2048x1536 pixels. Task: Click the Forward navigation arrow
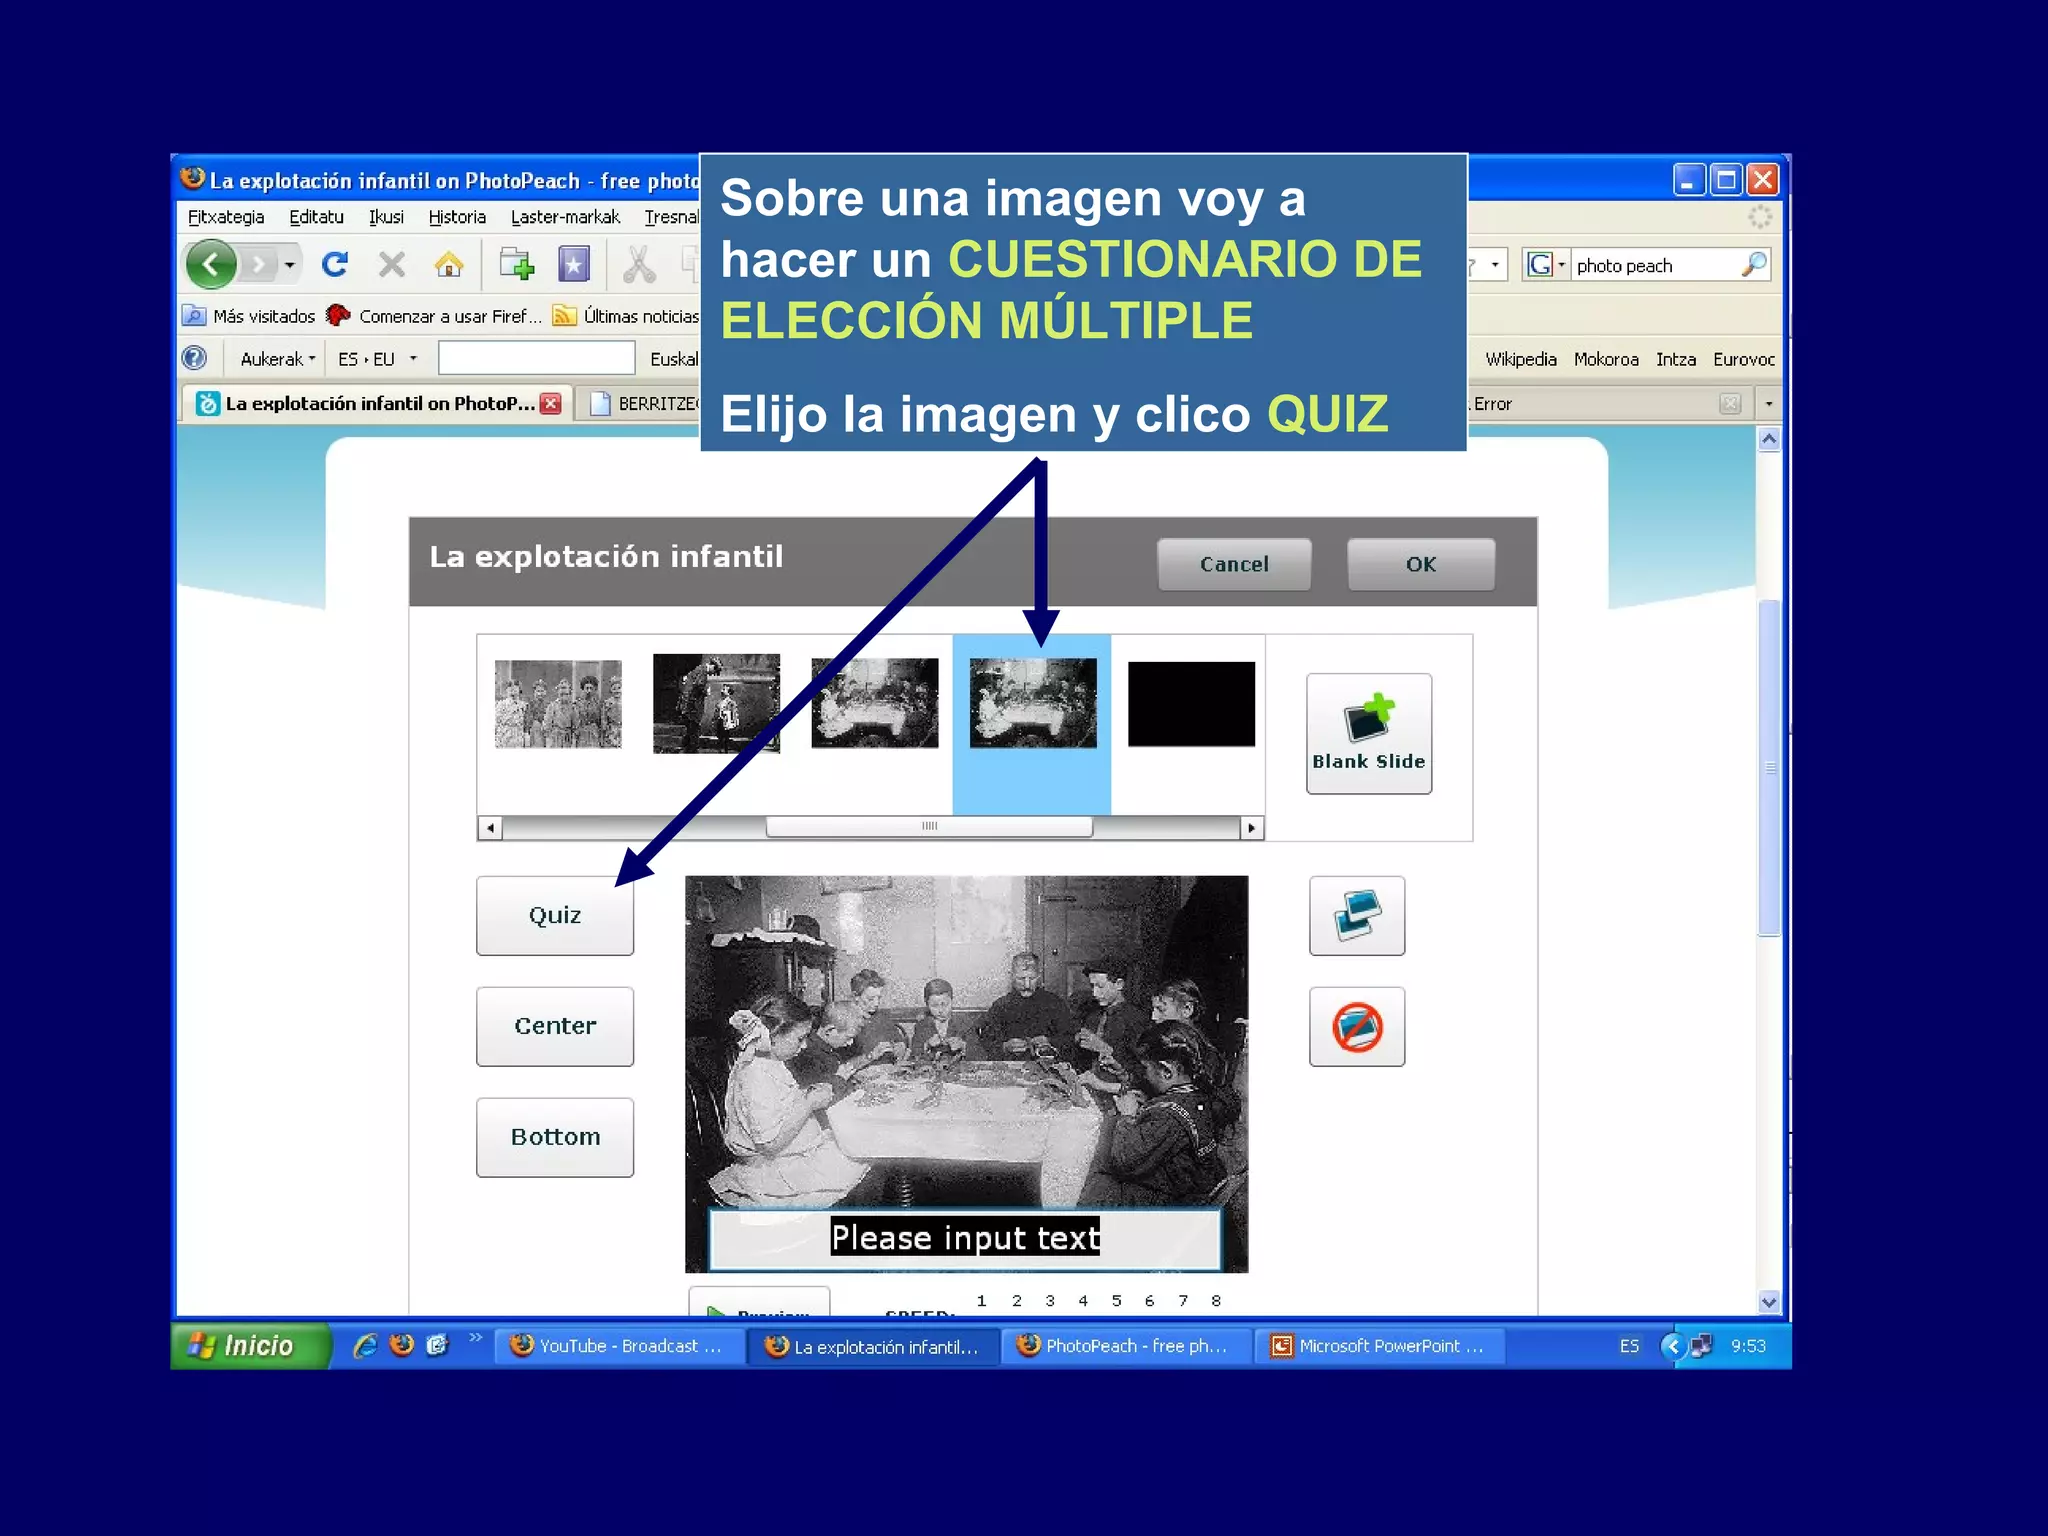259,265
